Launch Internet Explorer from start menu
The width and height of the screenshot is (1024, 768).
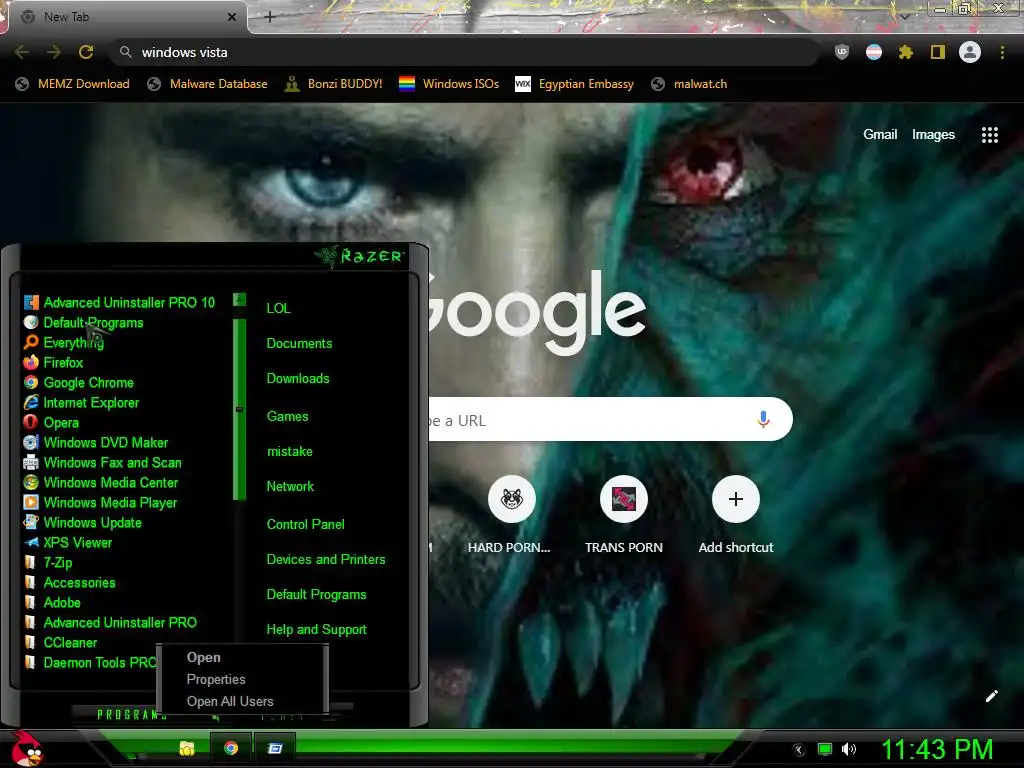(82, 403)
